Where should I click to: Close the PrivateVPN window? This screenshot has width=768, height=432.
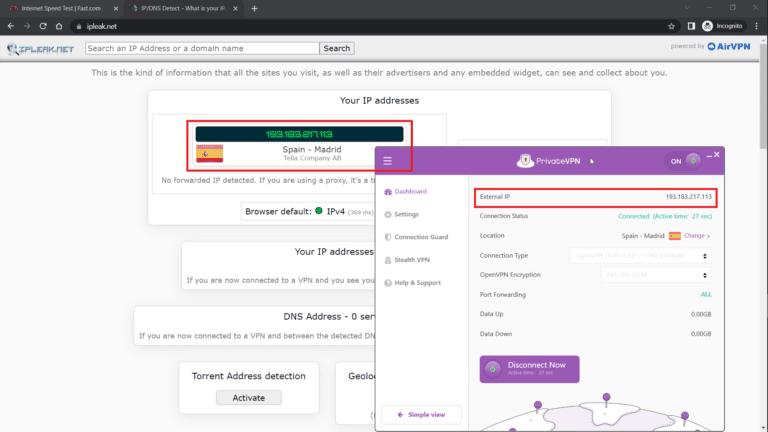click(717, 155)
